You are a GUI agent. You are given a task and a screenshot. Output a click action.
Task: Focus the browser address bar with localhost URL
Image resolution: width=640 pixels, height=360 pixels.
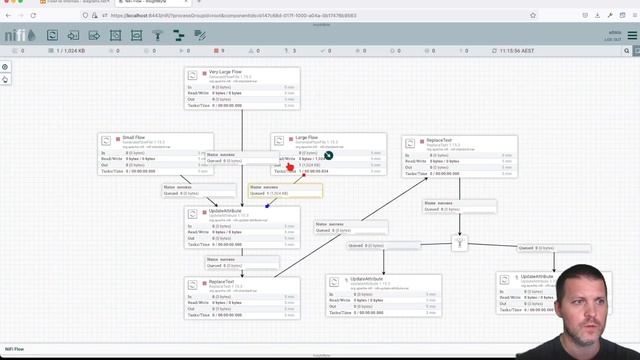[233, 16]
